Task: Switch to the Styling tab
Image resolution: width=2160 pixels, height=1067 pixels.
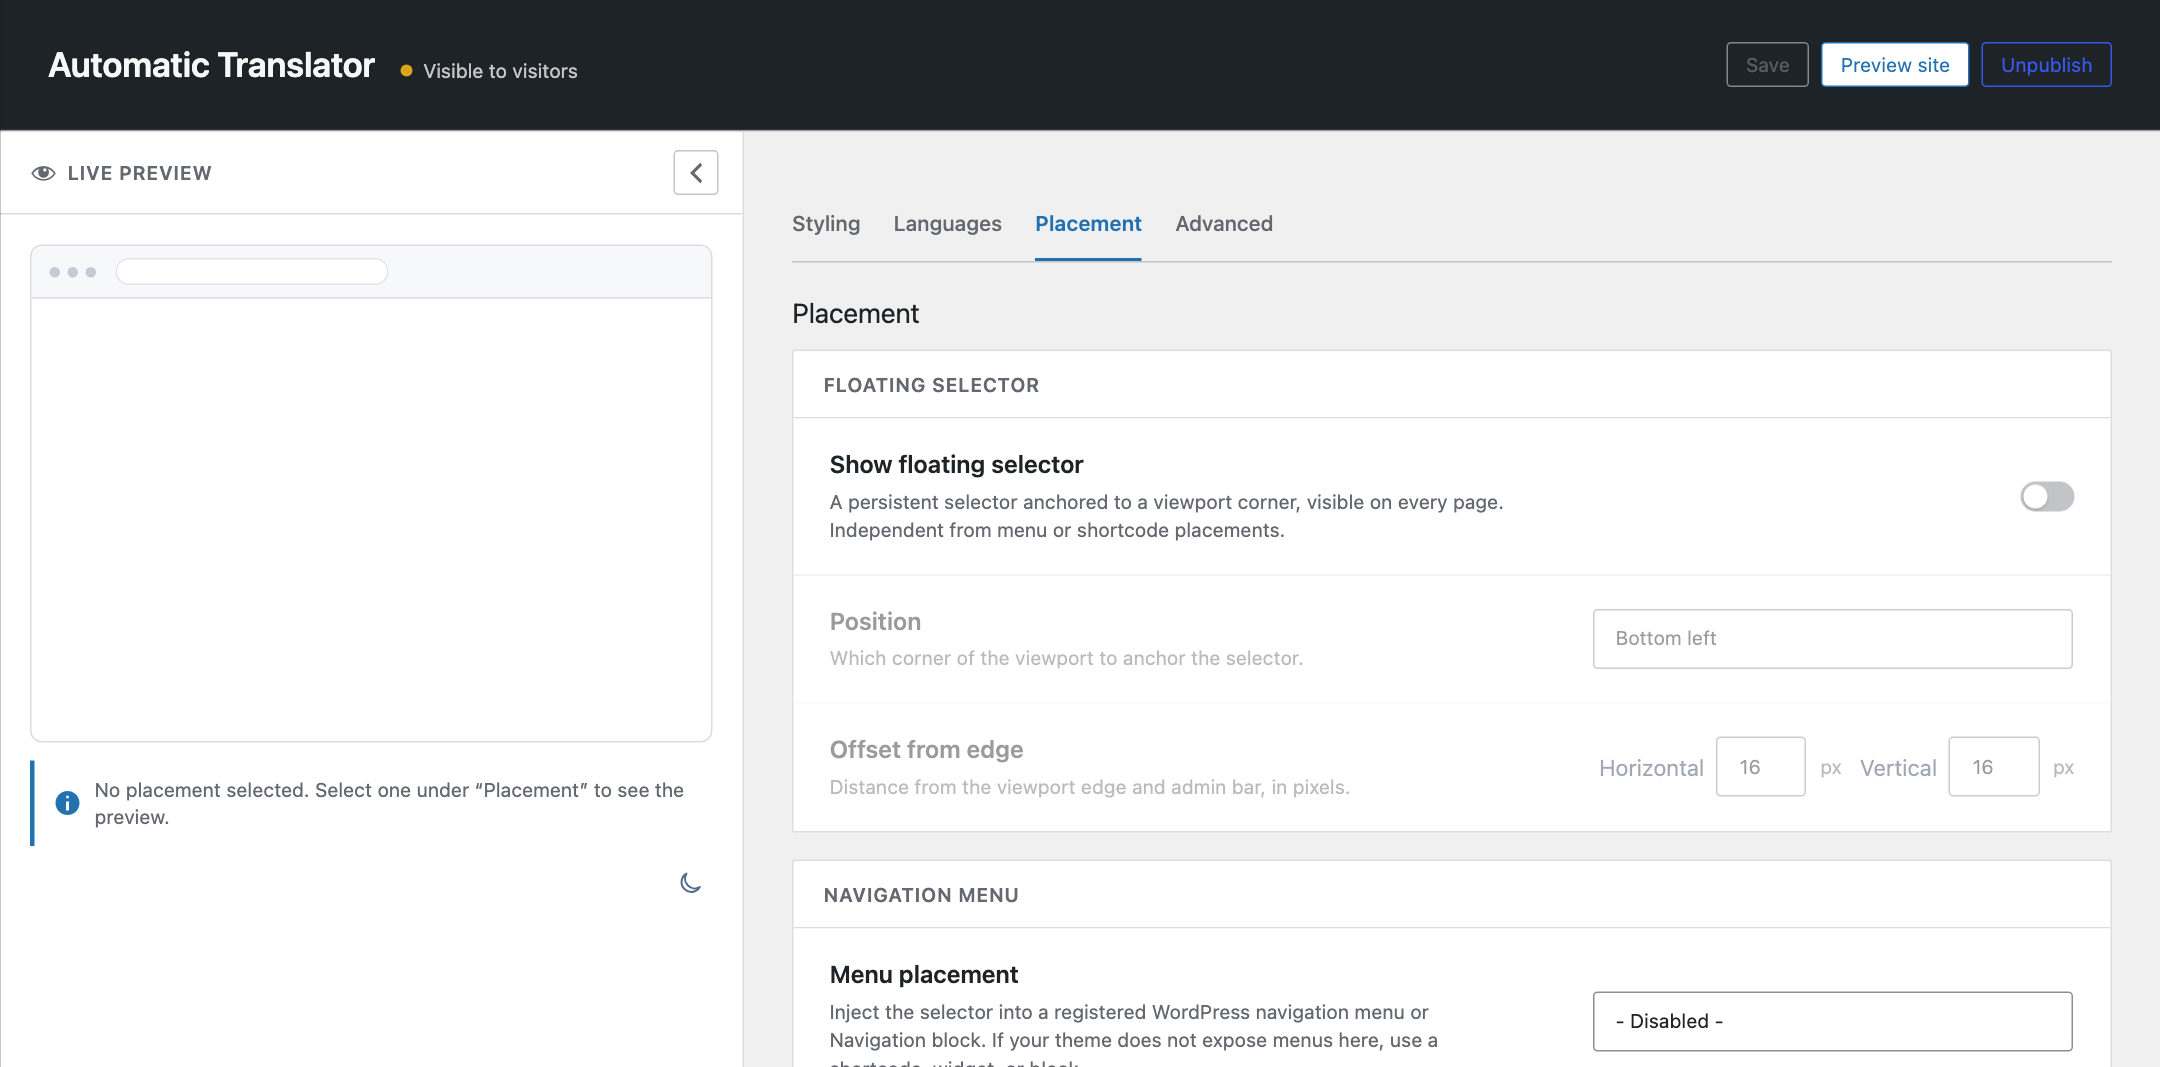Action: [x=826, y=224]
